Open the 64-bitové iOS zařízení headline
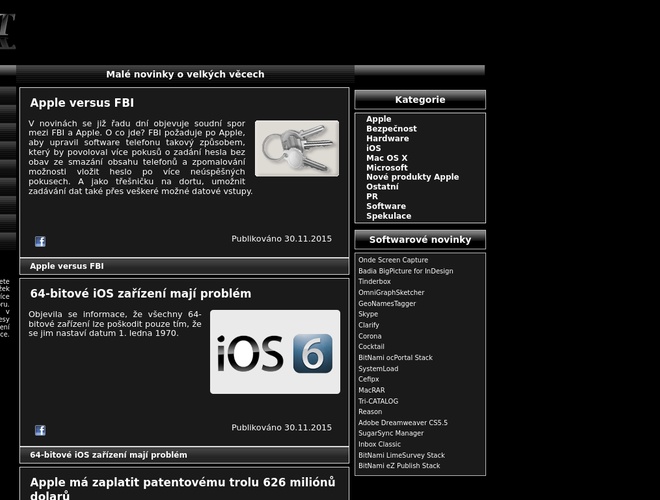Image resolution: width=660 pixels, height=500 pixels. tap(140, 294)
